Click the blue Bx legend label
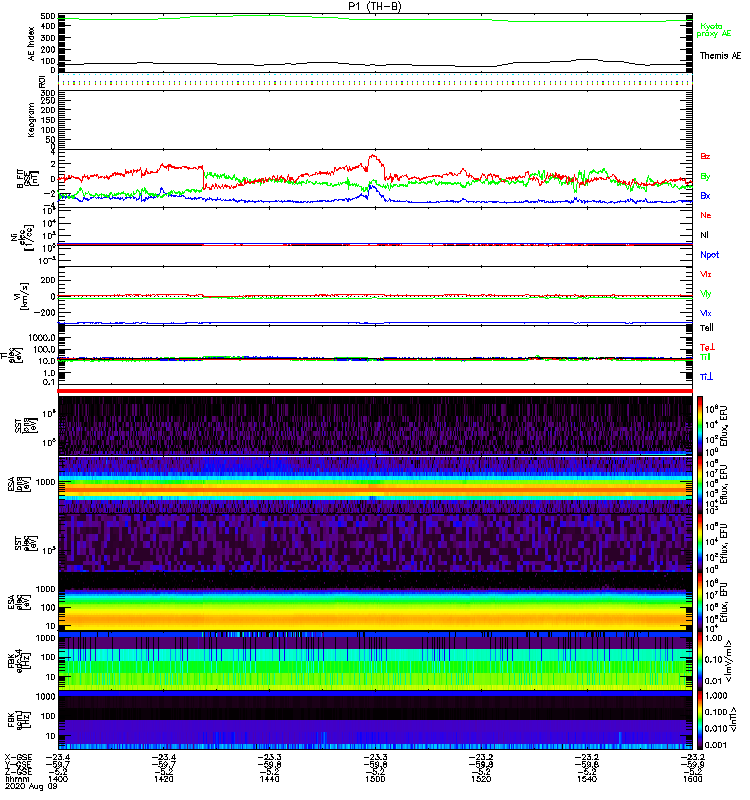Viewport: 750px width, 800px height. (x=705, y=195)
